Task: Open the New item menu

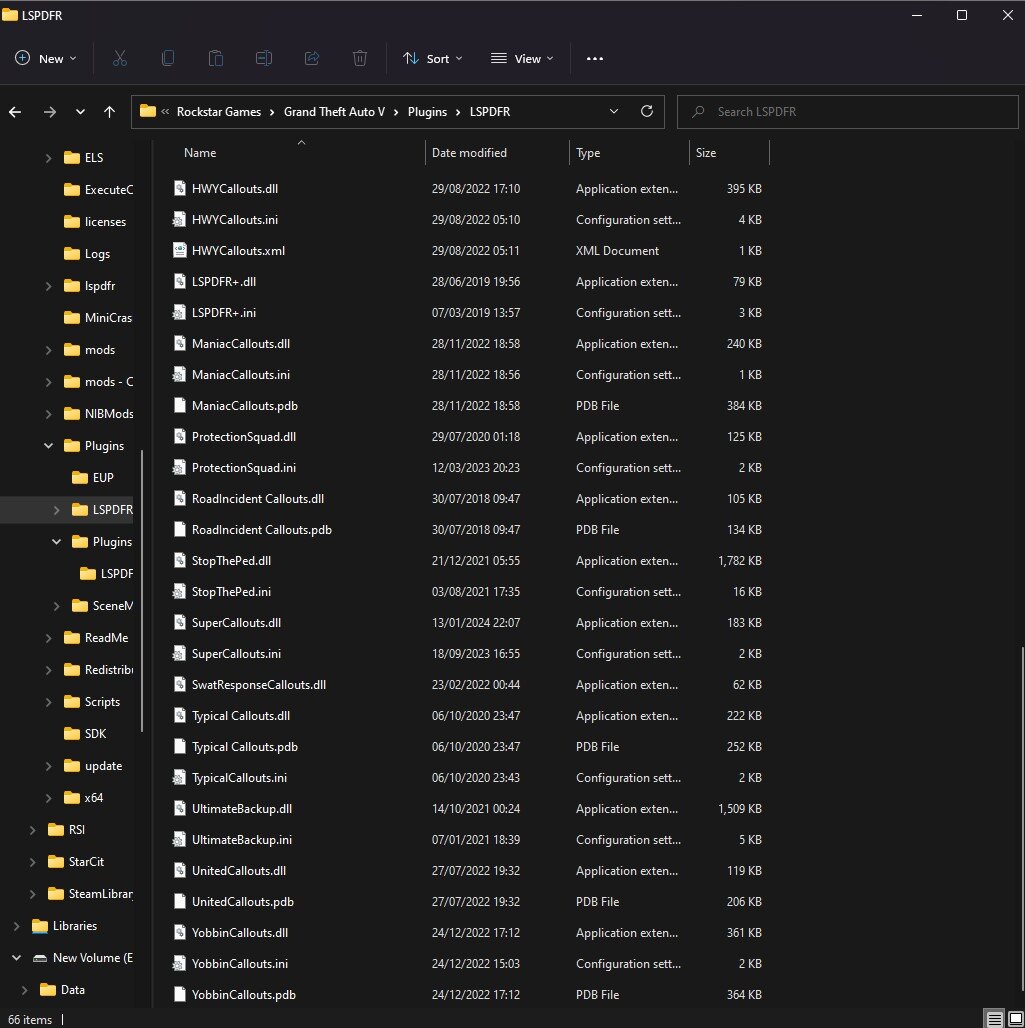Action: point(46,59)
